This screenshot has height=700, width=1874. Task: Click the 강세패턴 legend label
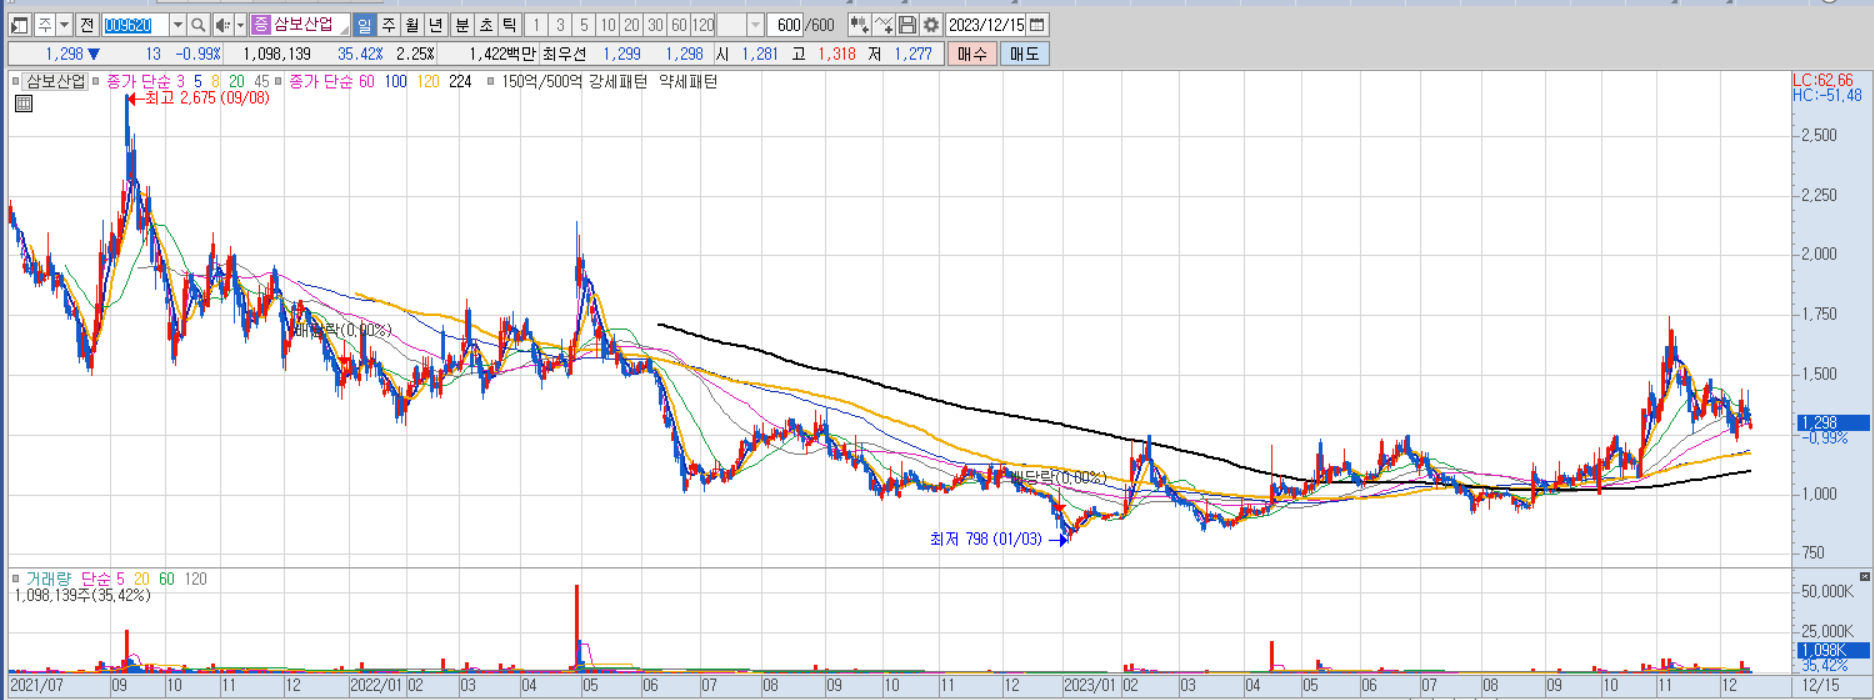point(618,81)
